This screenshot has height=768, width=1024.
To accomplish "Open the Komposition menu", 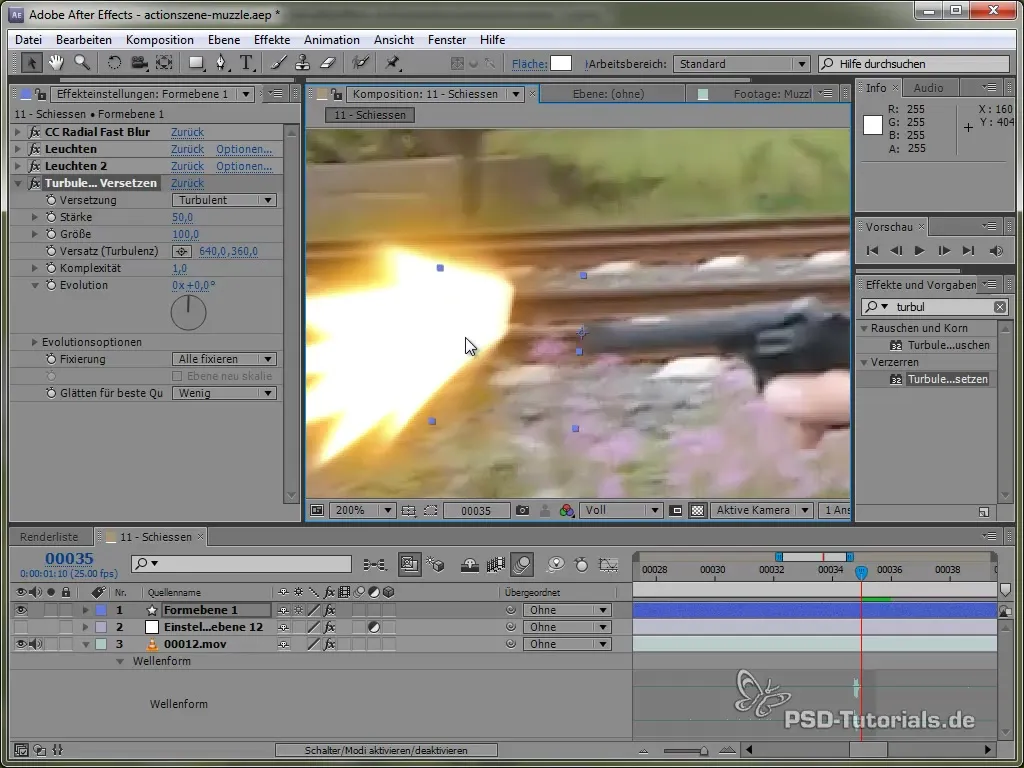I will point(159,40).
